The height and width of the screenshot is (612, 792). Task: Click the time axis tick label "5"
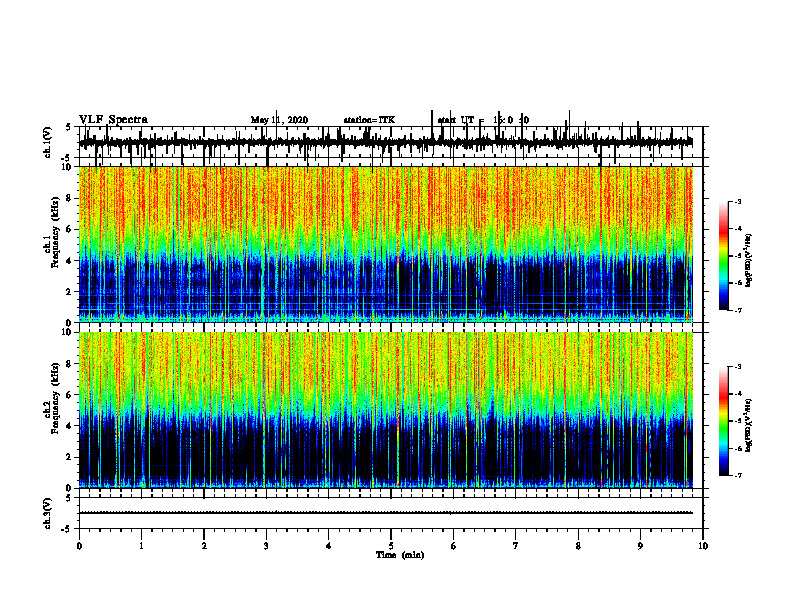pyautogui.click(x=391, y=546)
